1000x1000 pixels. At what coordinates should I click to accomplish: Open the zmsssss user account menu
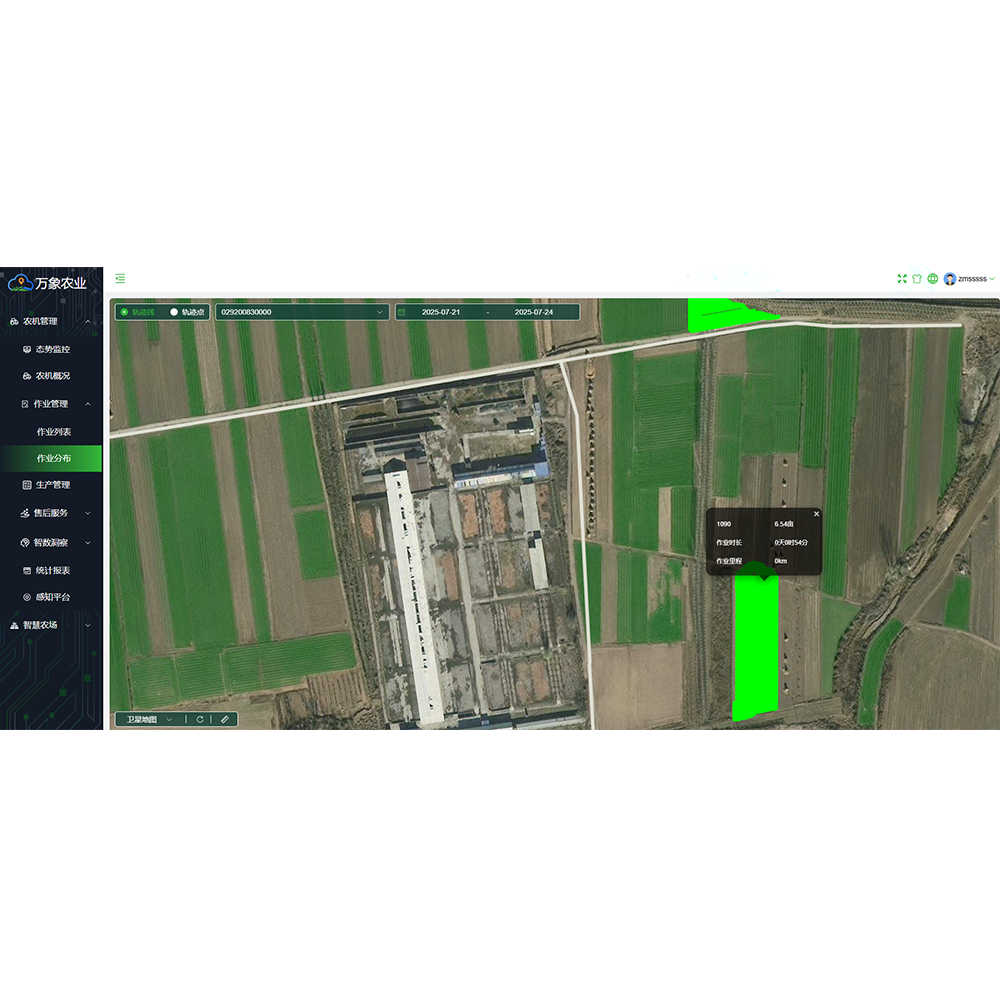[968, 279]
